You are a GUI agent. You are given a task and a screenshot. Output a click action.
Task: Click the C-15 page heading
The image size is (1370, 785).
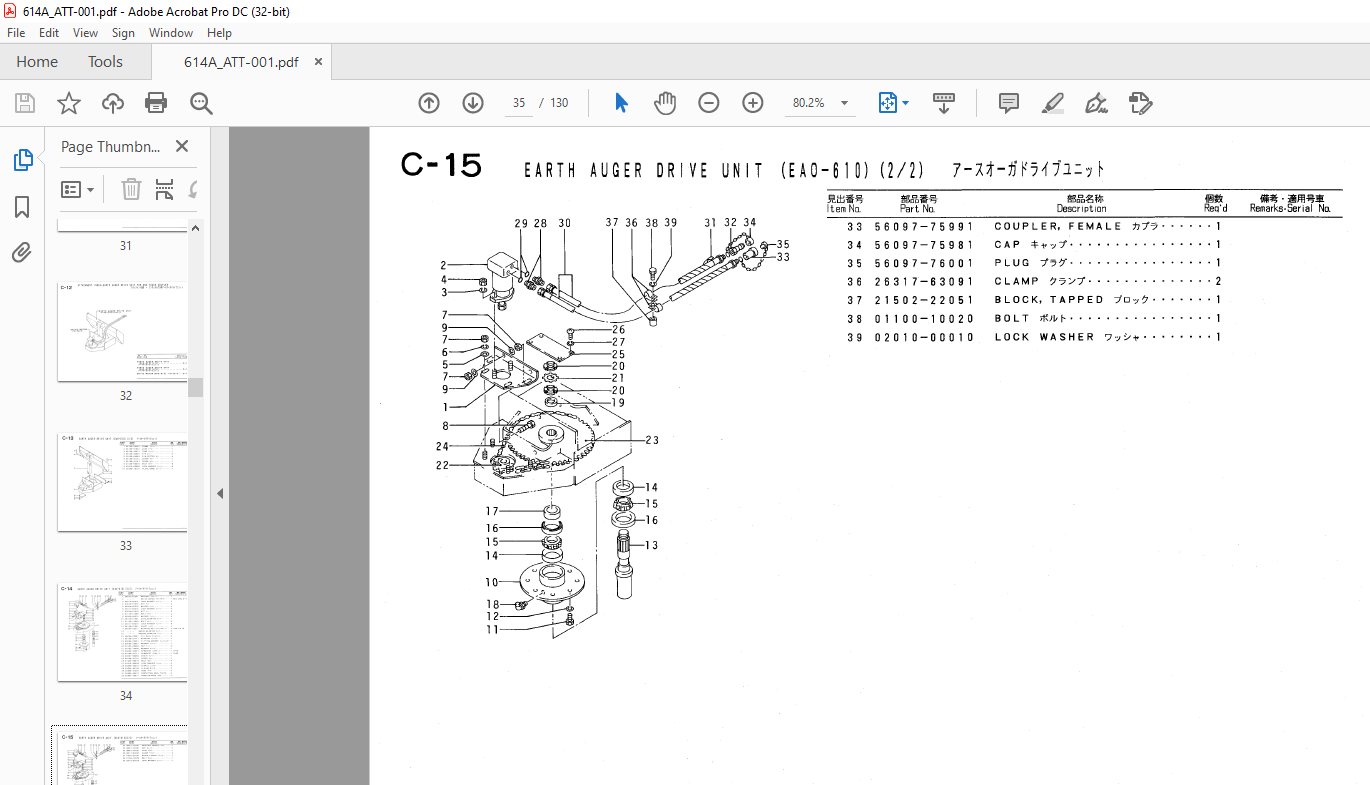(x=441, y=165)
